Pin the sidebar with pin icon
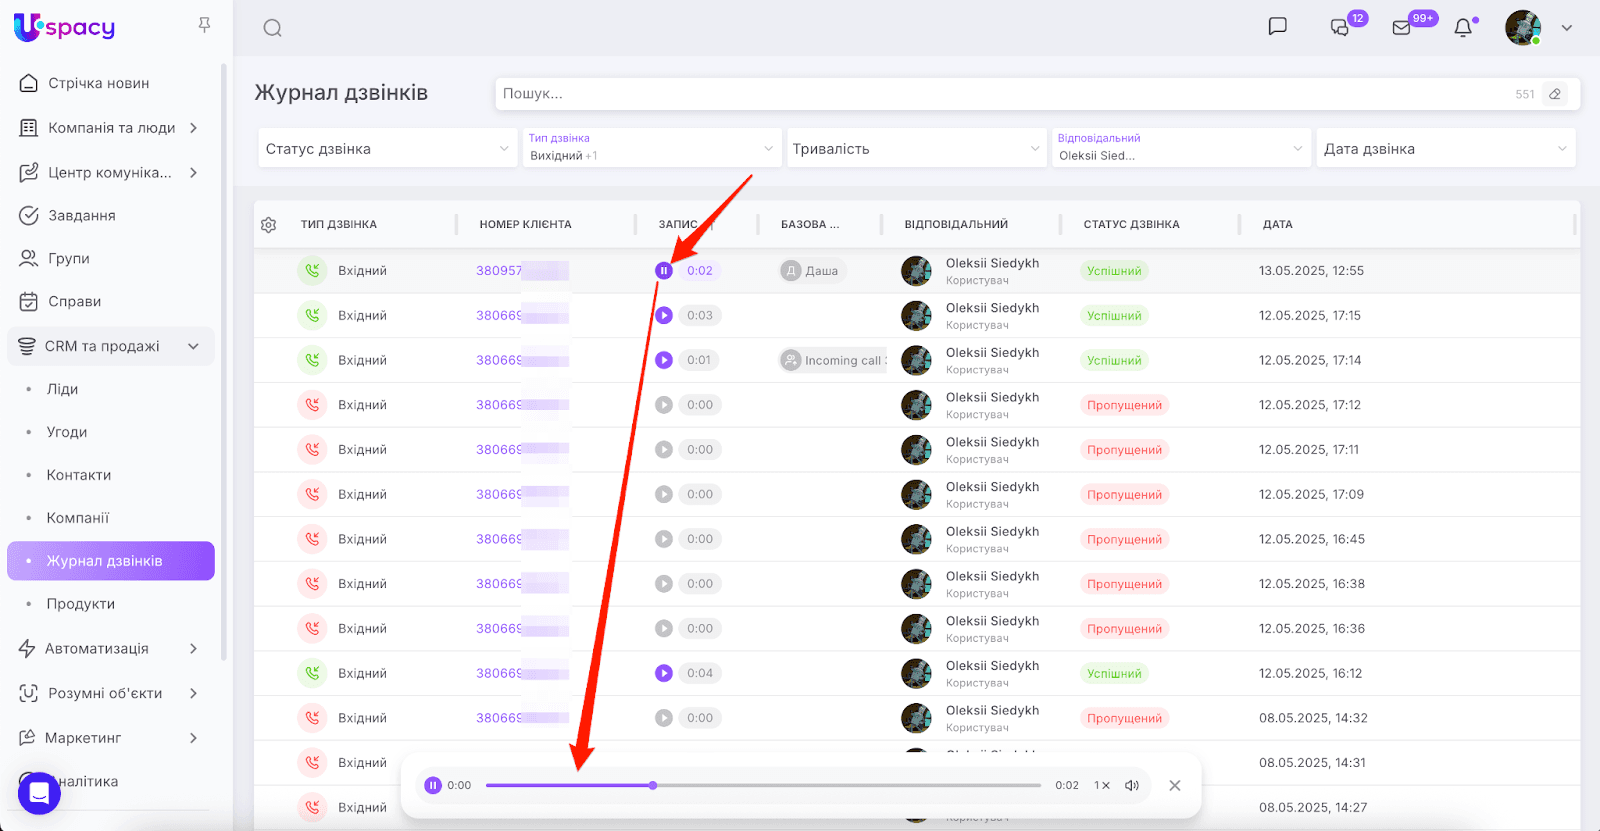Screen dimensions: 1600x831 coord(204,25)
